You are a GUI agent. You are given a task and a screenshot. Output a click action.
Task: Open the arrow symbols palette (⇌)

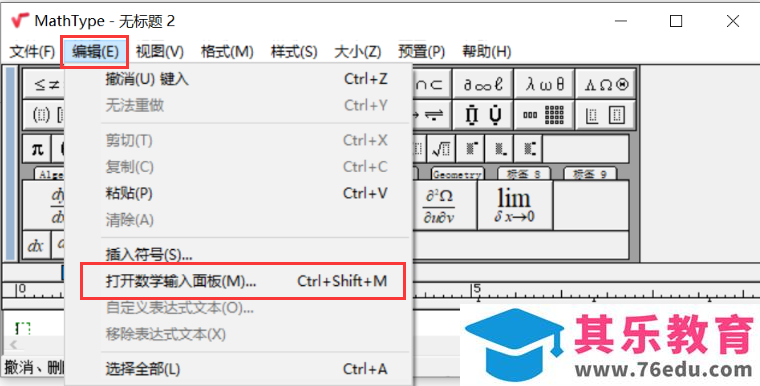coord(431,115)
